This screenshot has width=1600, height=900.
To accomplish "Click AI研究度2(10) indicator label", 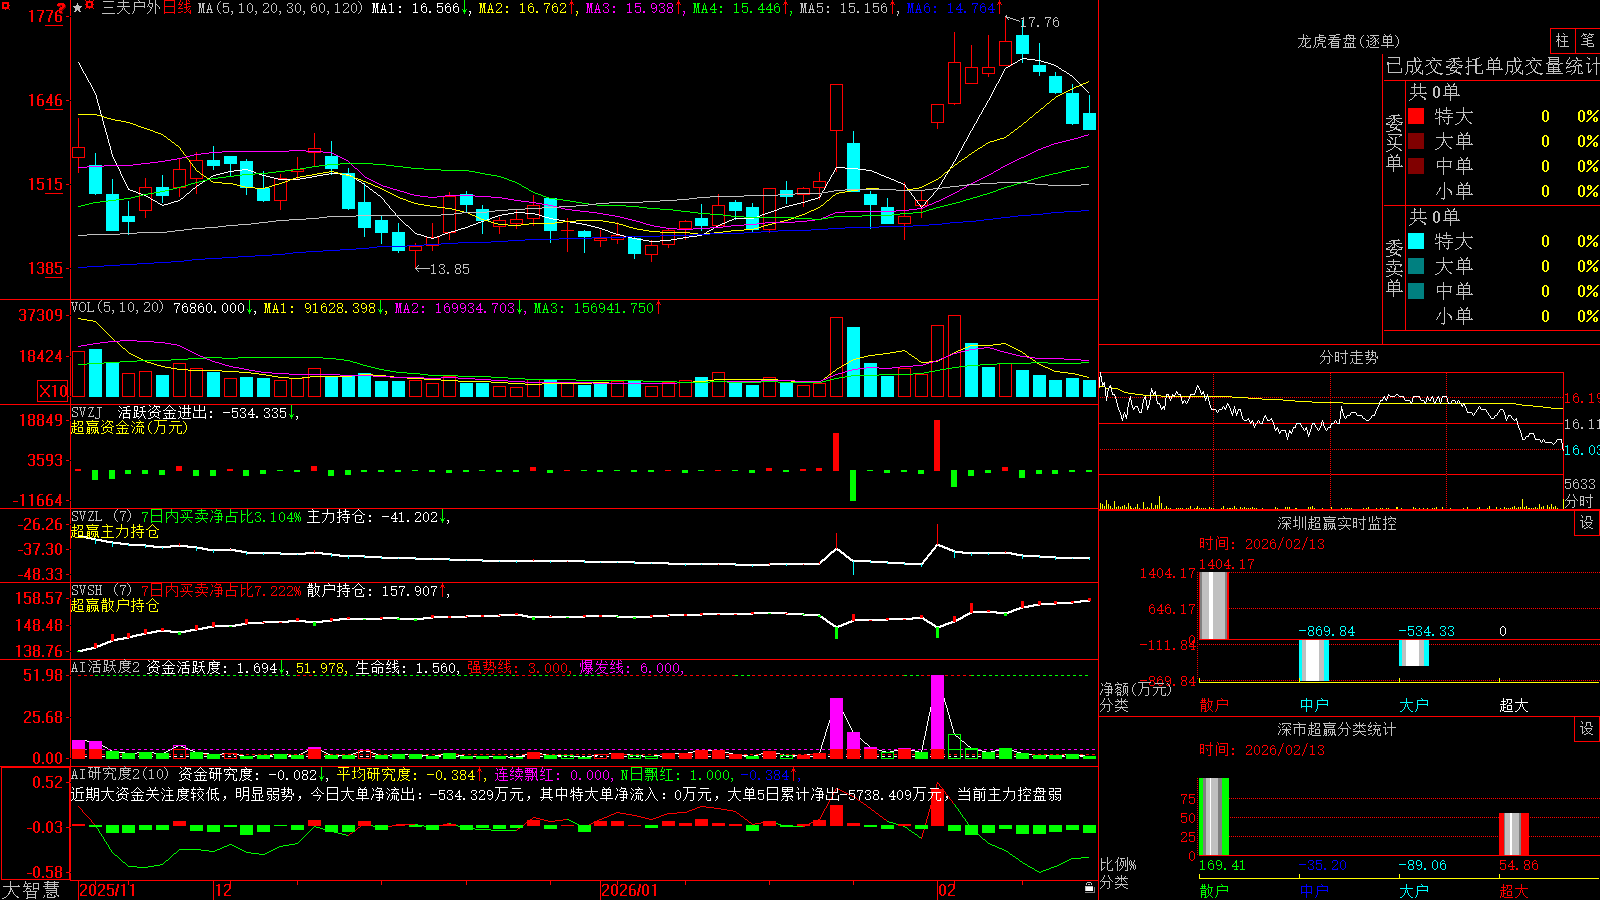I will point(120,775).
